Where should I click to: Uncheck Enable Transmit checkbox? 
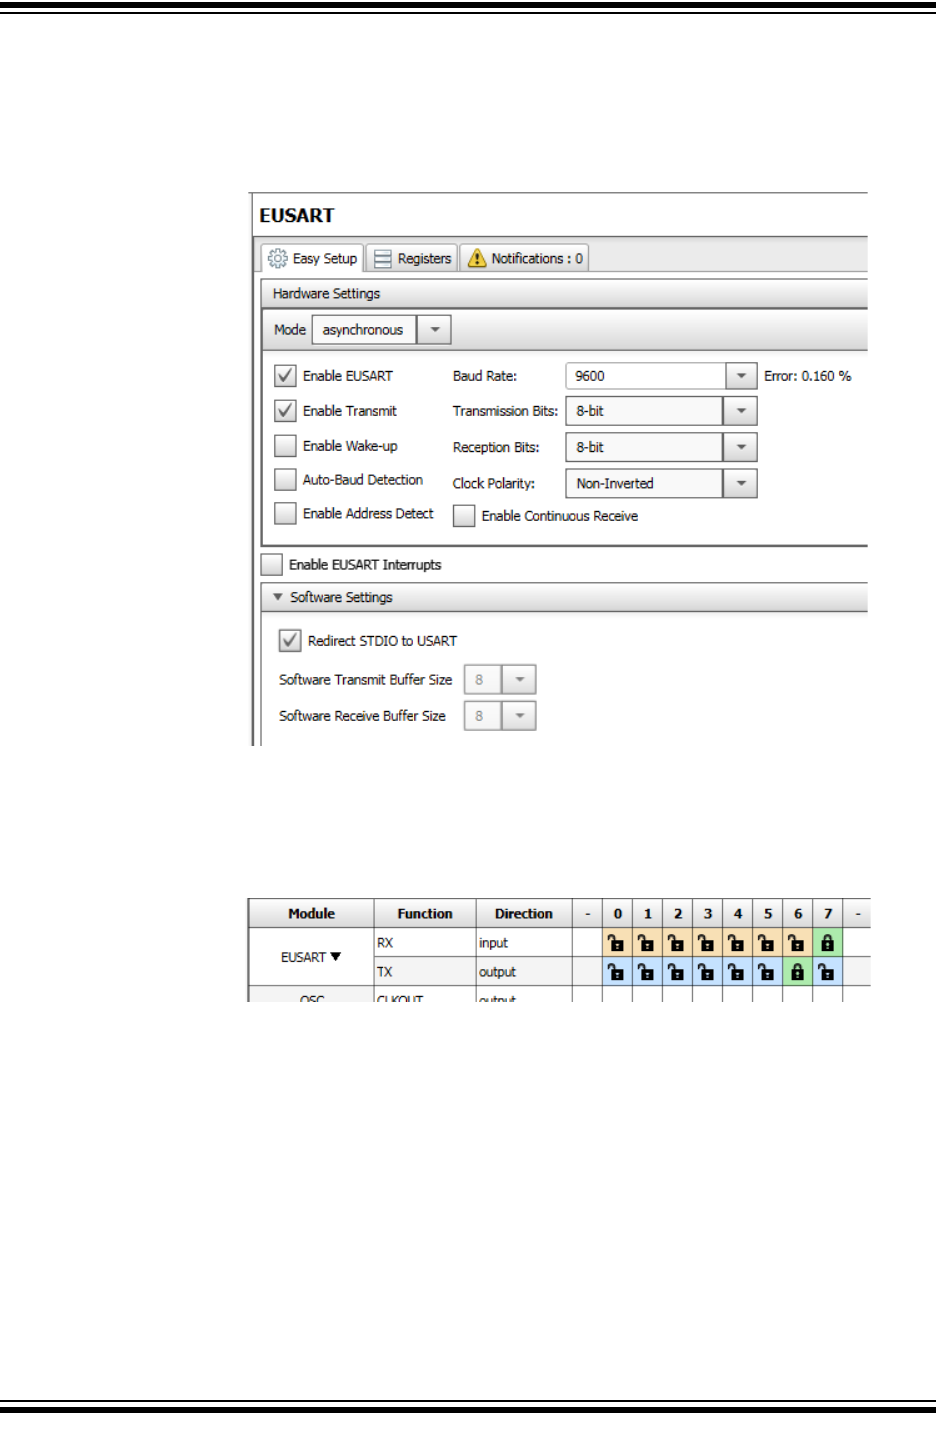pyautogui.click(x=285, y=410)
